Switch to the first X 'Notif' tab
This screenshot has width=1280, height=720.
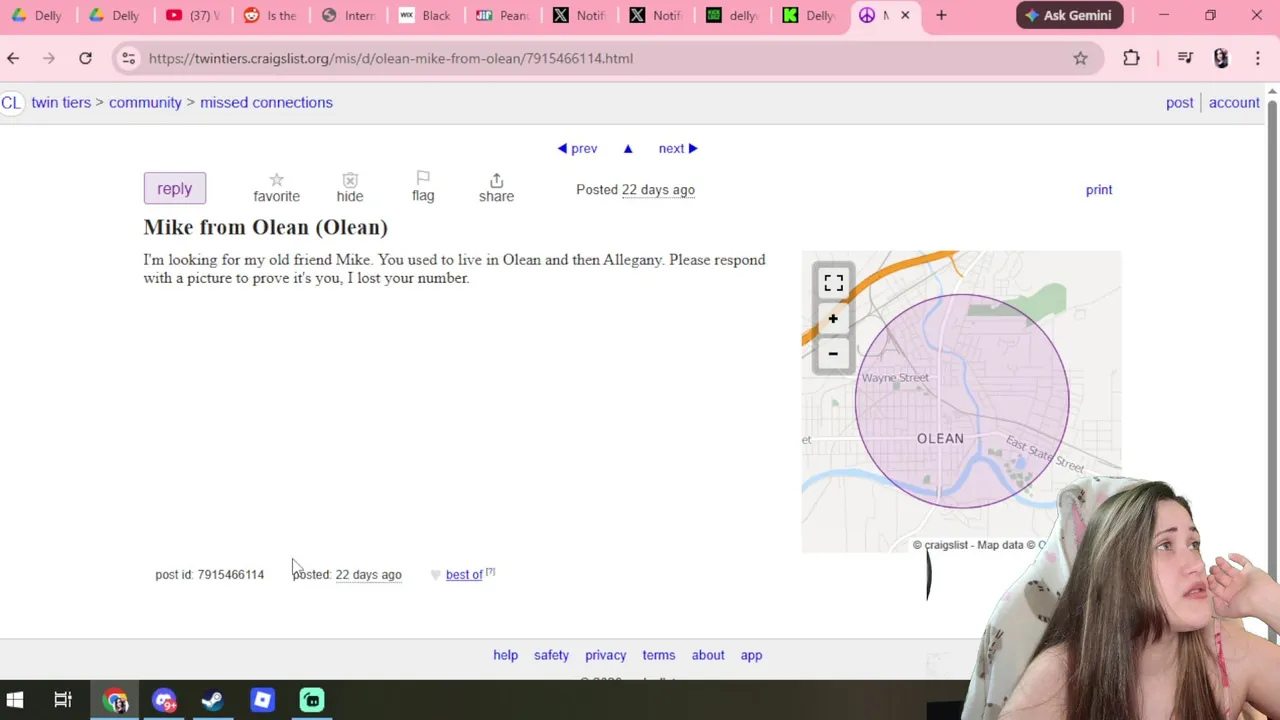[x=578, y=15]
